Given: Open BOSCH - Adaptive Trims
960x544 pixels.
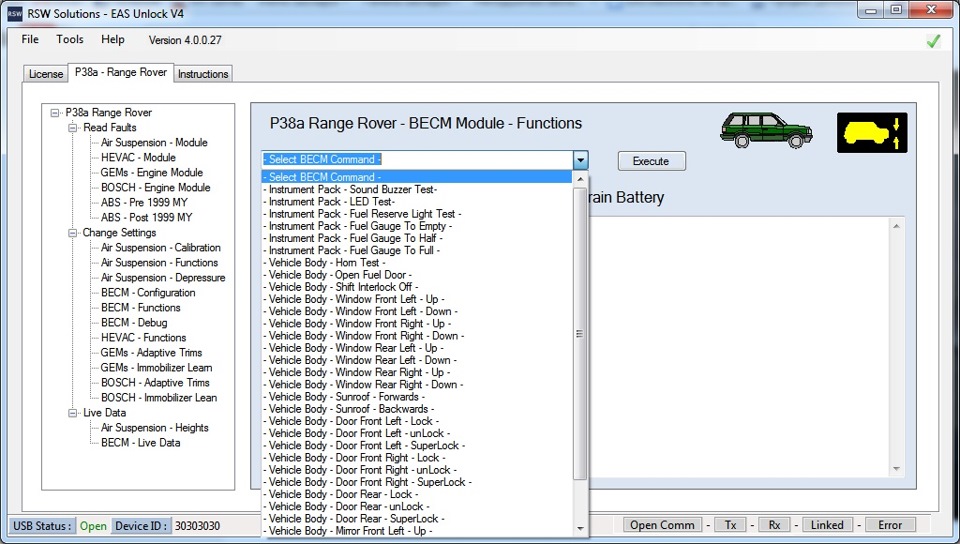Looking at the screenshot, I should point(155,382).
